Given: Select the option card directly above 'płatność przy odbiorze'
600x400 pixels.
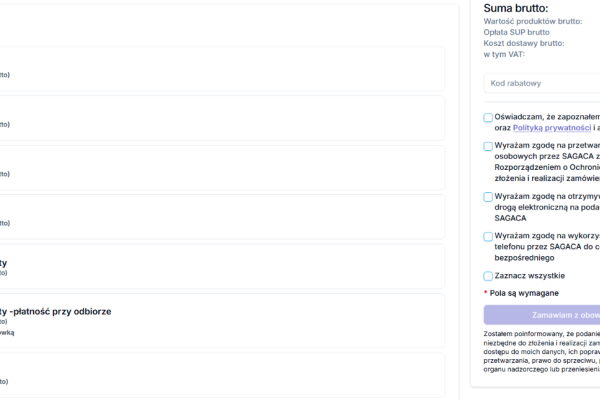Looking at the screenshot, I should point(220,266).
